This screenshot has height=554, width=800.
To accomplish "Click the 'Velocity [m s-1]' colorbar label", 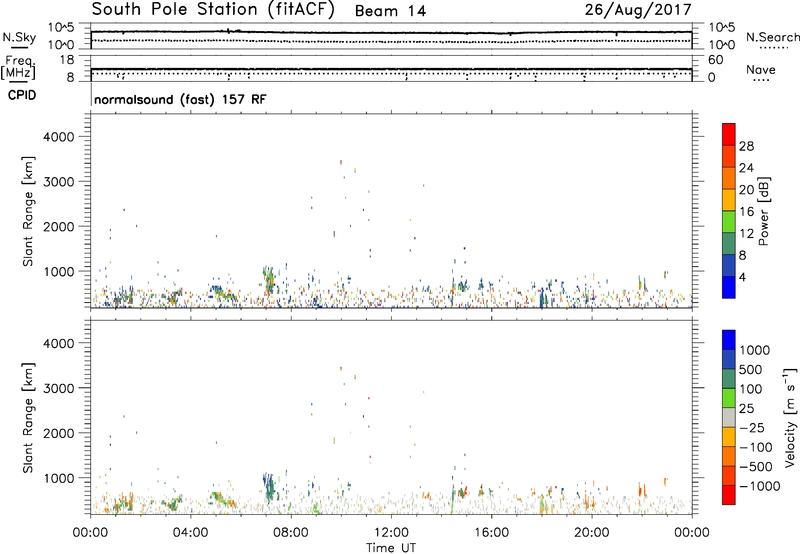I will point(791,417).
